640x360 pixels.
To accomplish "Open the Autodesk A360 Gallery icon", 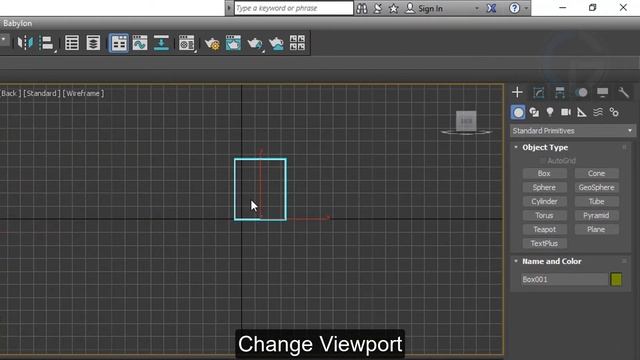I will [297, 43].
